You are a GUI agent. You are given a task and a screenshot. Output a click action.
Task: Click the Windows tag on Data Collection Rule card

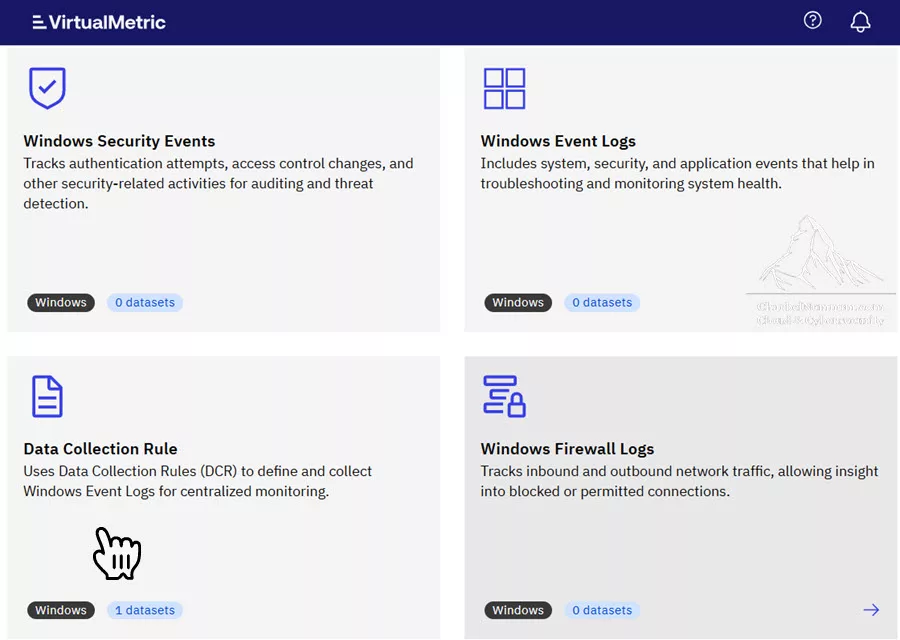(x=61, y=610)
